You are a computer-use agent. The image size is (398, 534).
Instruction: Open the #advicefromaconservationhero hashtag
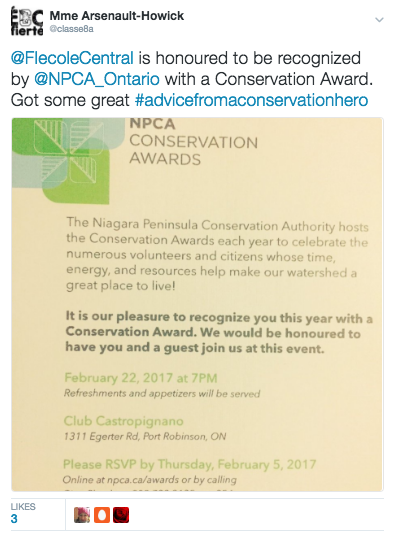pyautogui.click(x=251, y=100)
